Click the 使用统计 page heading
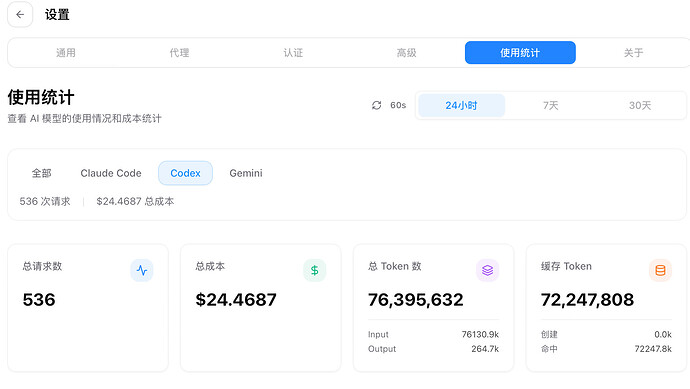 pyautogui.click(x=41, y=97)
